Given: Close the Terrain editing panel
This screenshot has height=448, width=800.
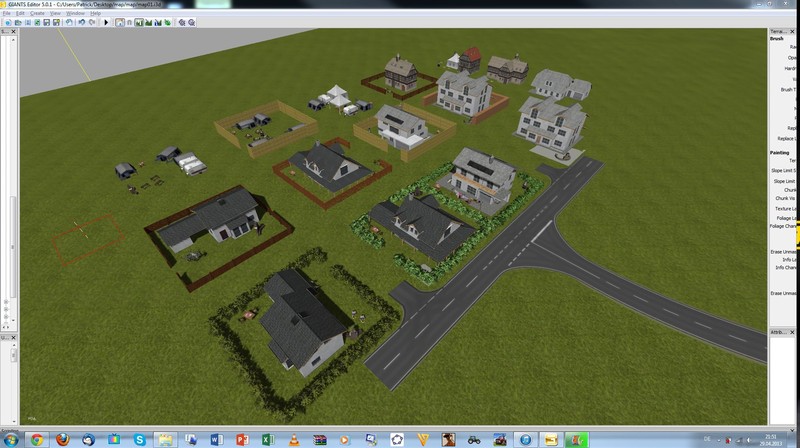Looking at the screenshot, I should (792, 32).
